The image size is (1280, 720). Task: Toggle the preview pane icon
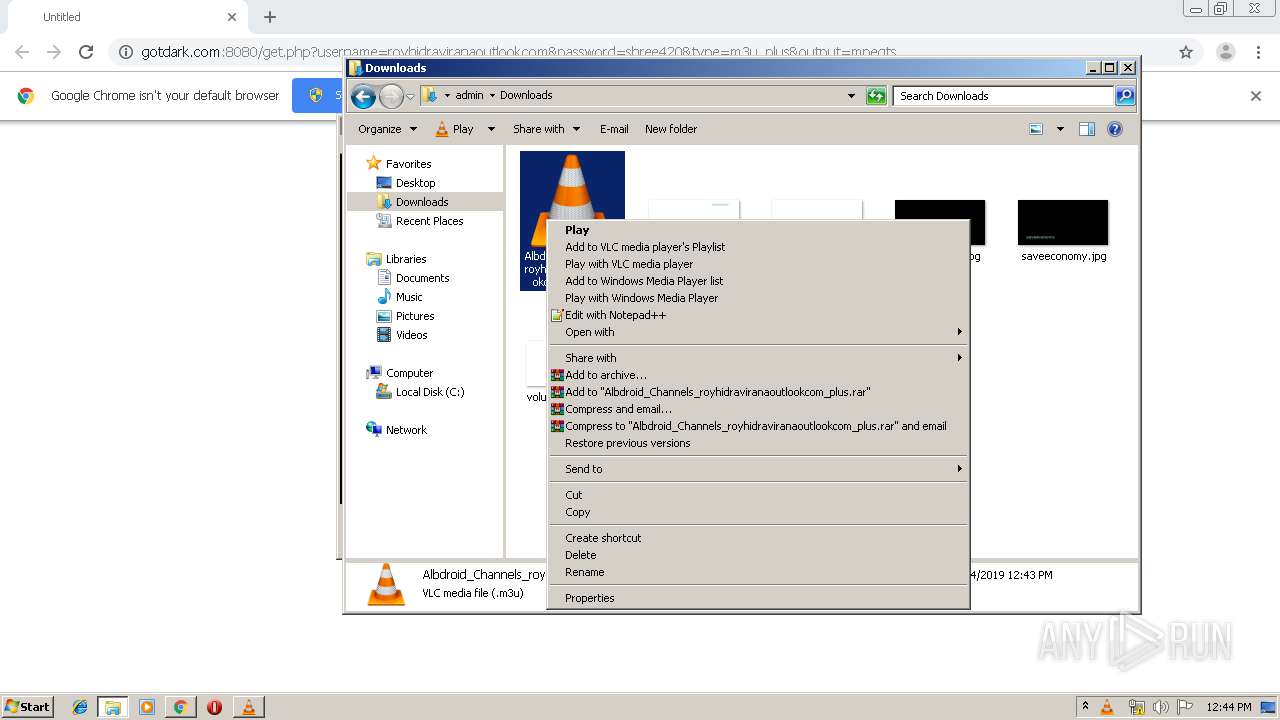coord(1087,129)
